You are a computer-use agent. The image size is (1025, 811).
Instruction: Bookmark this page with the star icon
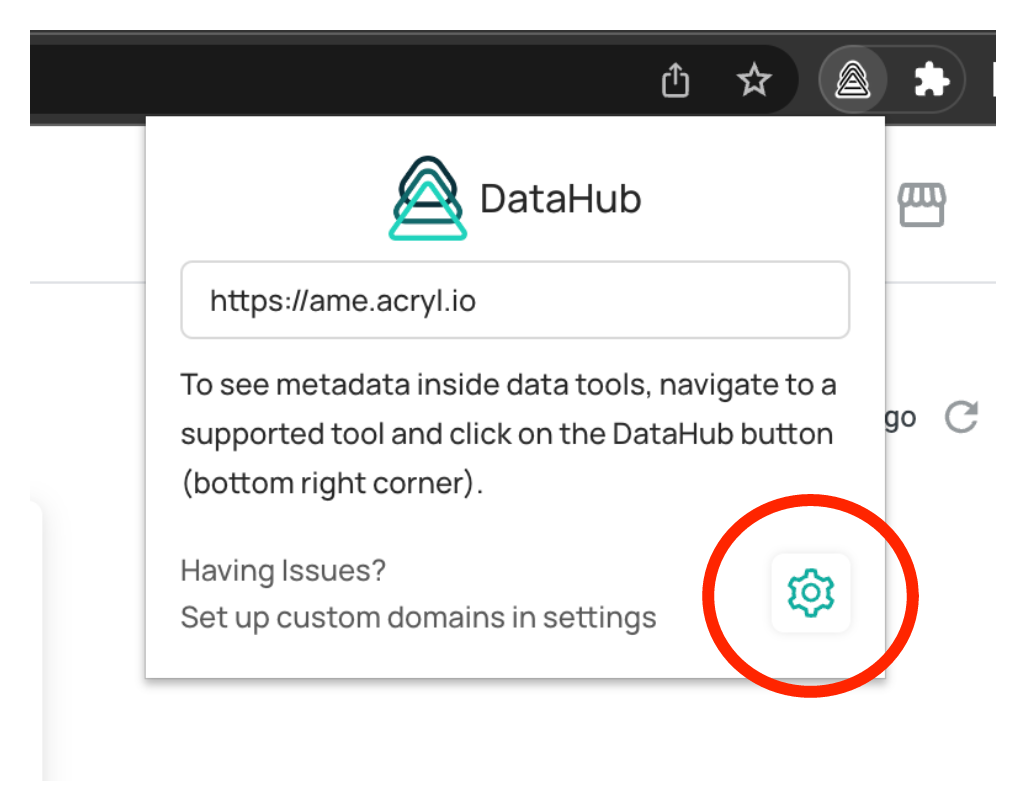click(x=754, y=80)
